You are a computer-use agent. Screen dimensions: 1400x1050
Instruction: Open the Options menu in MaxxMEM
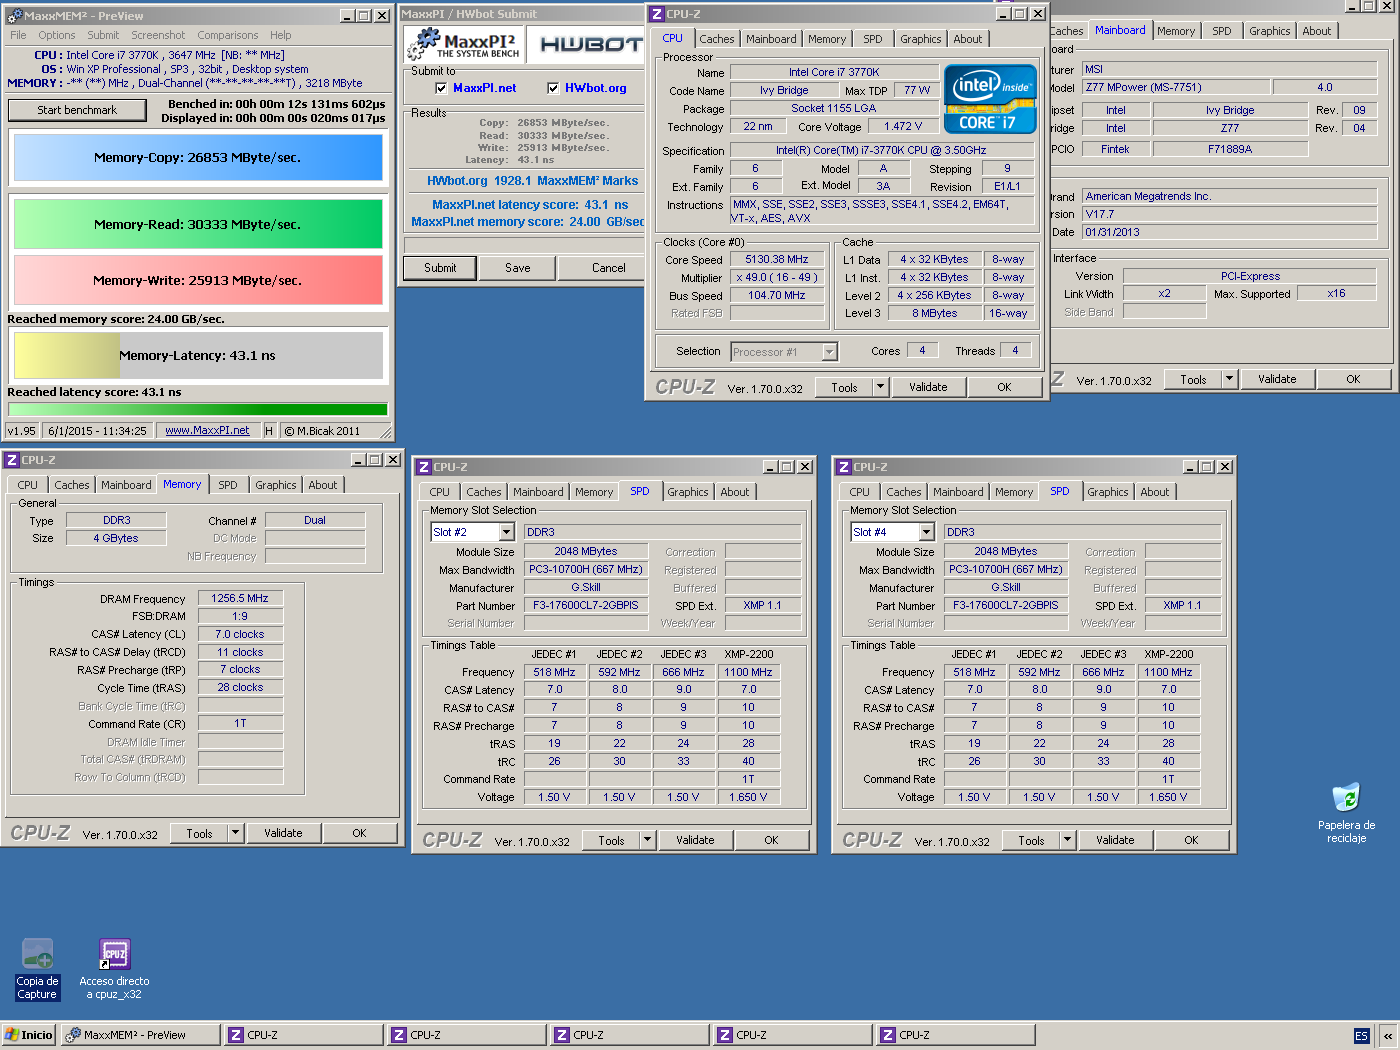pos(57,35)
